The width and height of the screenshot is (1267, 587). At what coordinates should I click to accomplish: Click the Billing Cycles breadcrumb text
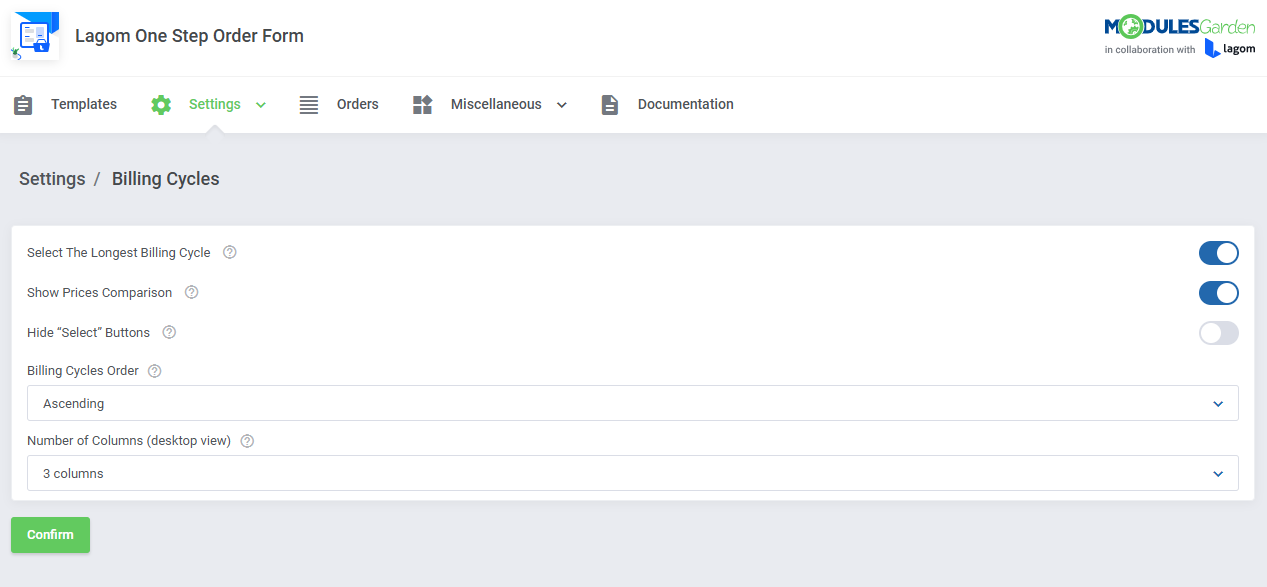(166, 179)
